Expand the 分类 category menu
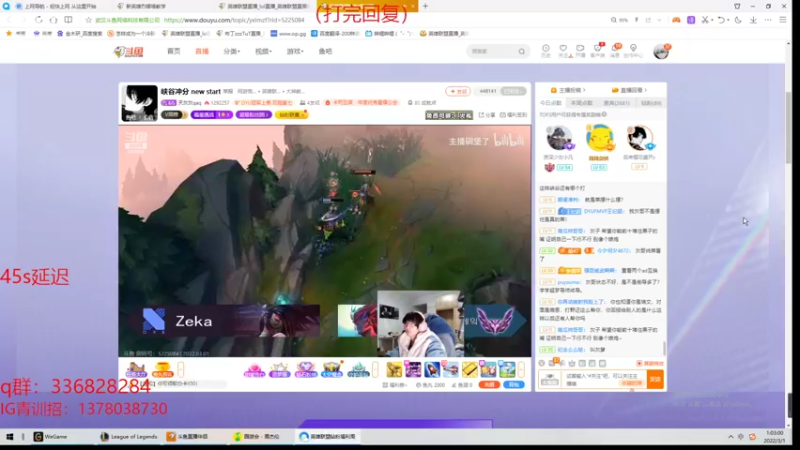The image size is (800, 450). [232, 52]
